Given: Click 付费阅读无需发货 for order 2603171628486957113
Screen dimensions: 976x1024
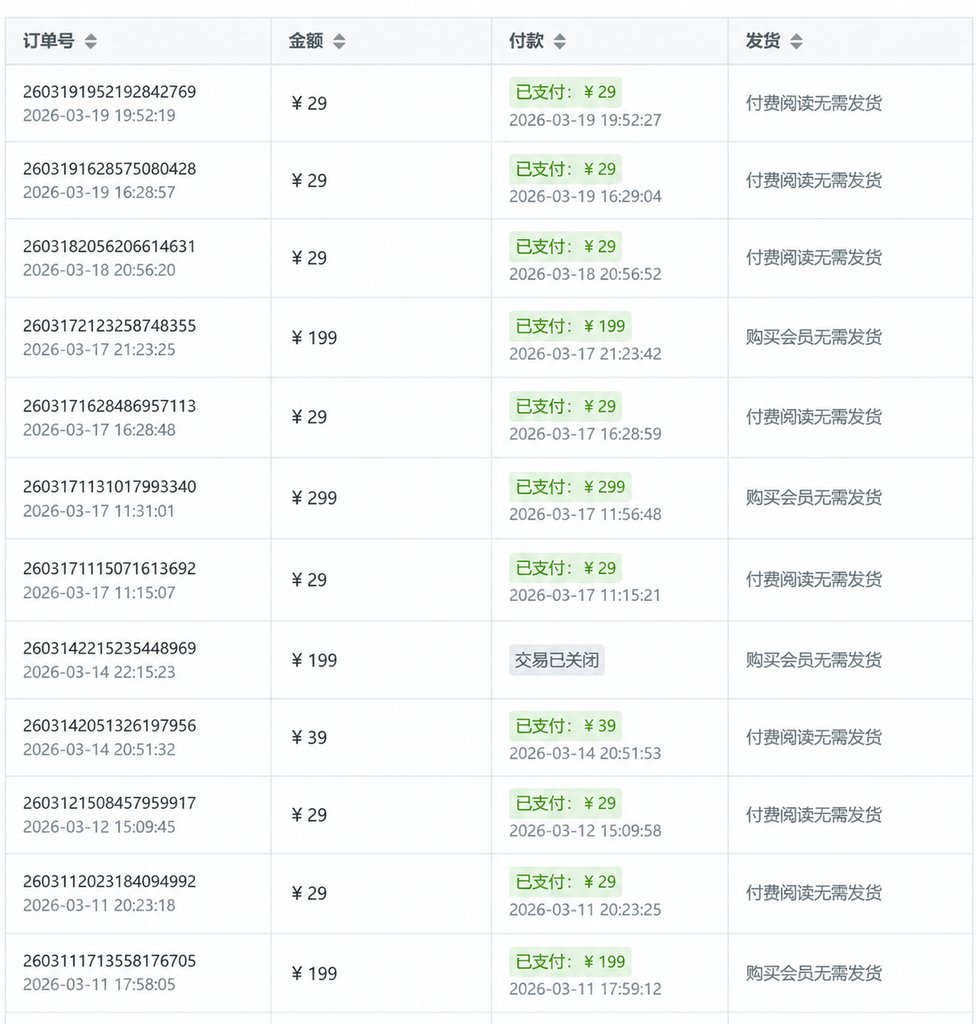Looking at the screenshot, I should 814,417.
